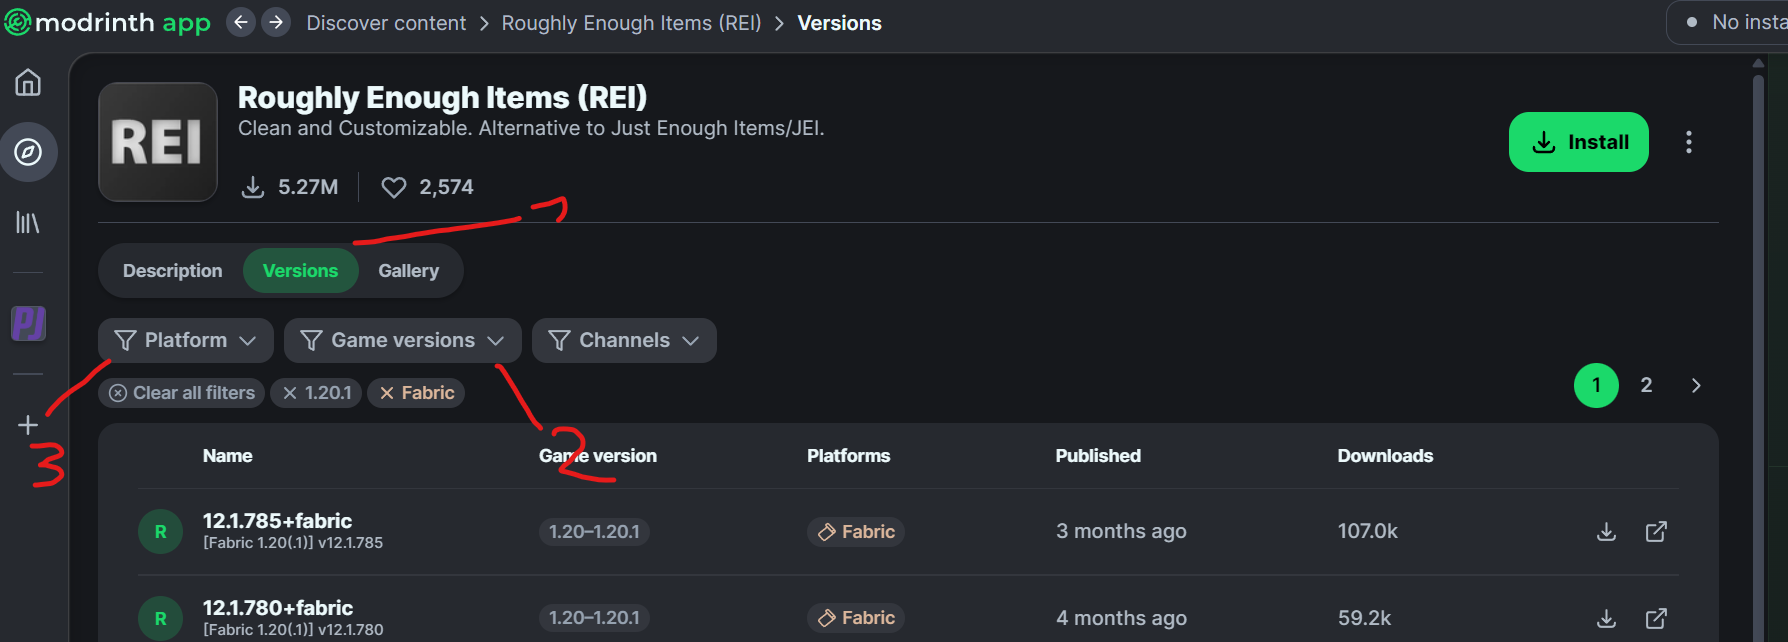Open 12.1.780+fabric in external browser icon
This screenshot has height=642, width=1788.
pyautogui.click(x=1656, y=618)
